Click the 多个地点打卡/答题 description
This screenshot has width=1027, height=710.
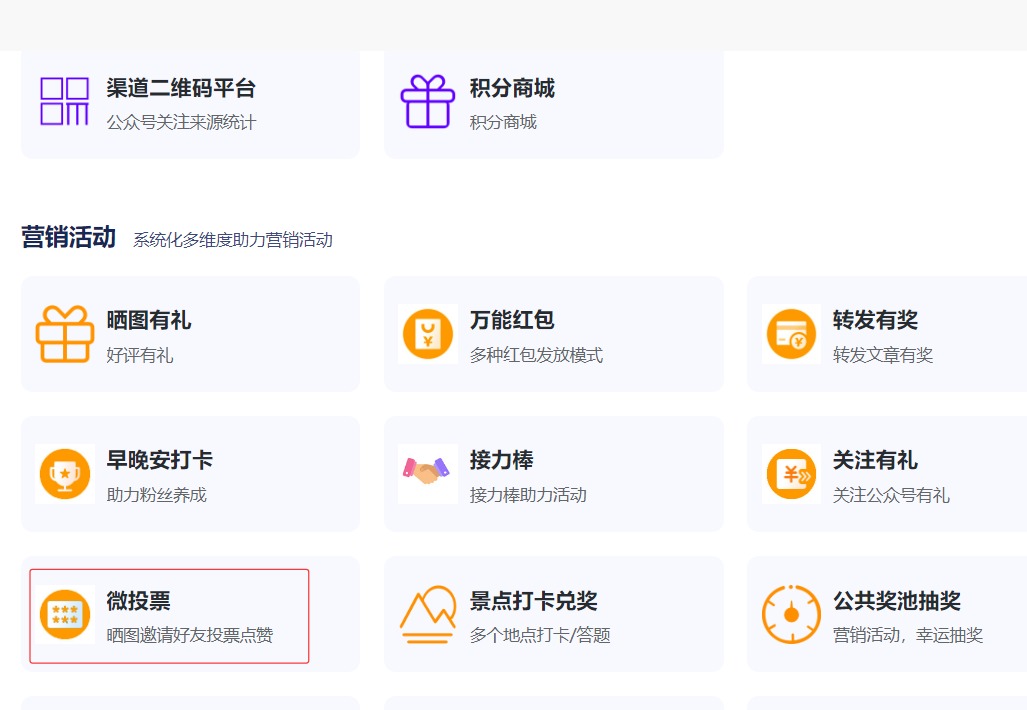[x=540, y=635]
